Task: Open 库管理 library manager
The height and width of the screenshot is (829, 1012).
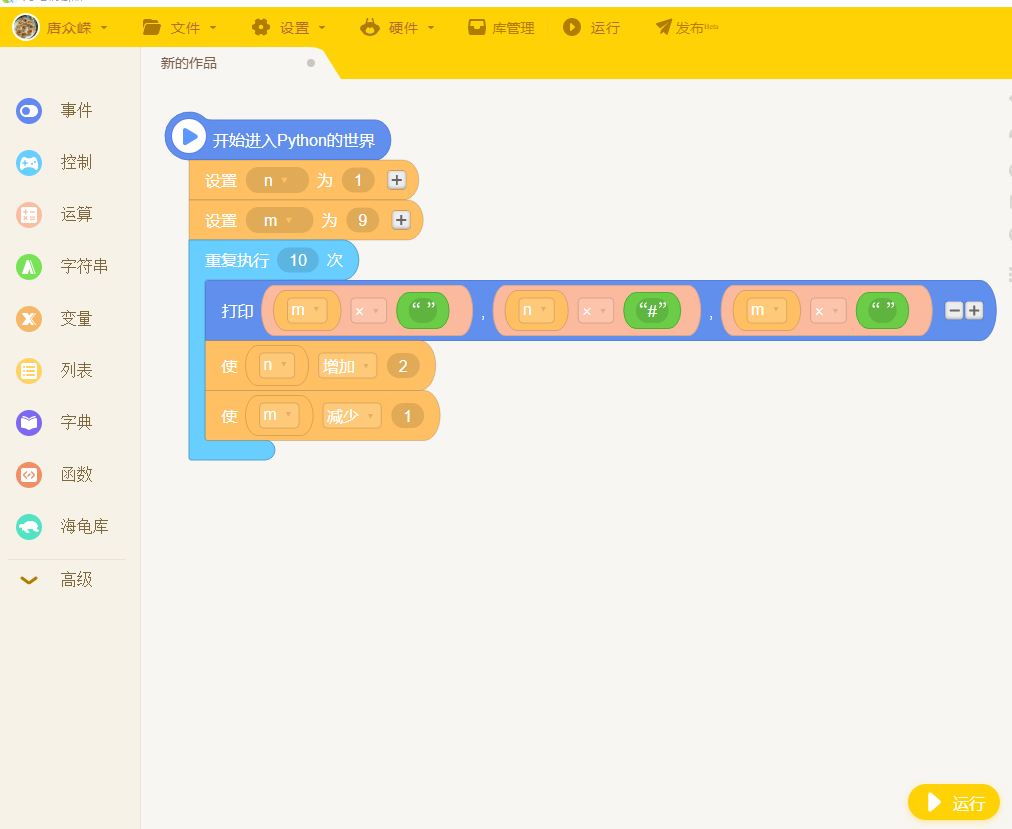Action: [x=501, y=28]
